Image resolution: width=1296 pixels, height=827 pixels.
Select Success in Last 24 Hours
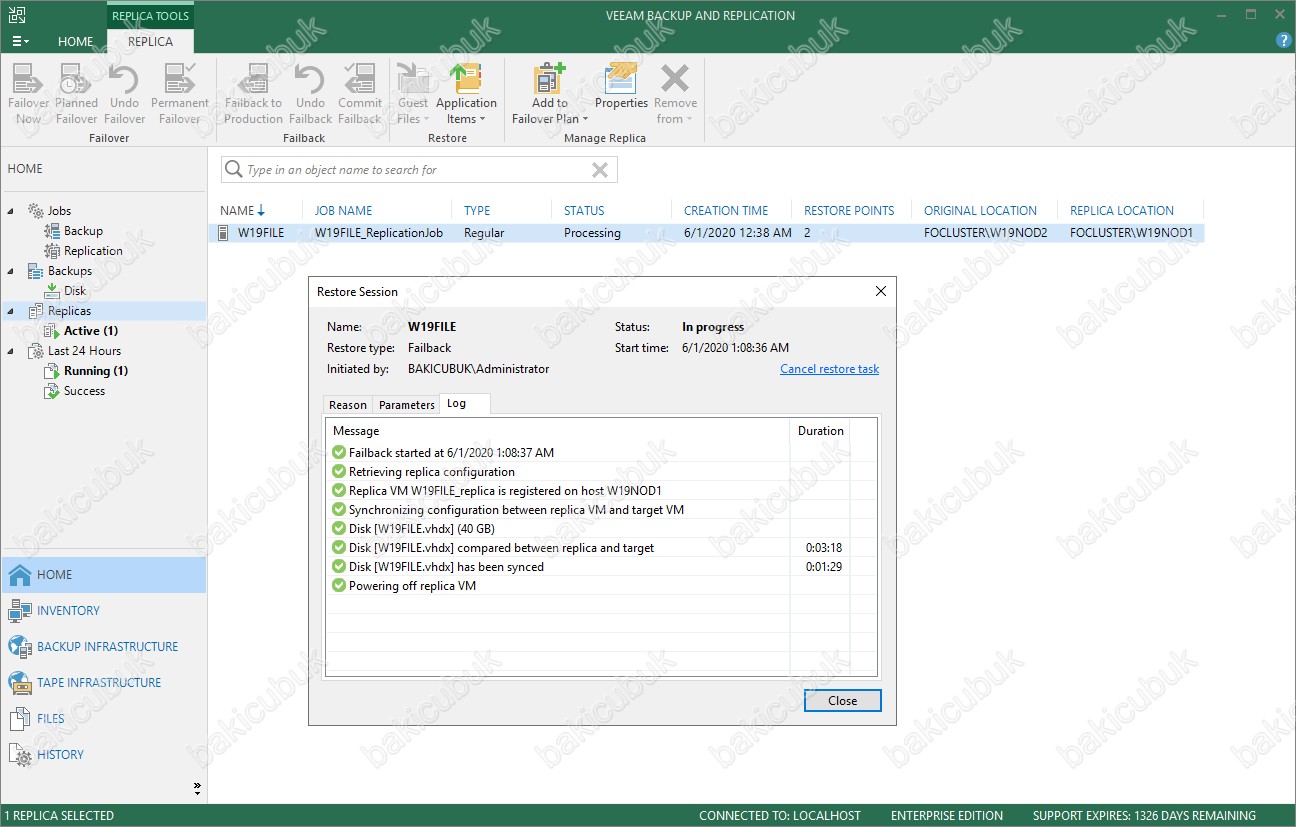tap(84, 391)
